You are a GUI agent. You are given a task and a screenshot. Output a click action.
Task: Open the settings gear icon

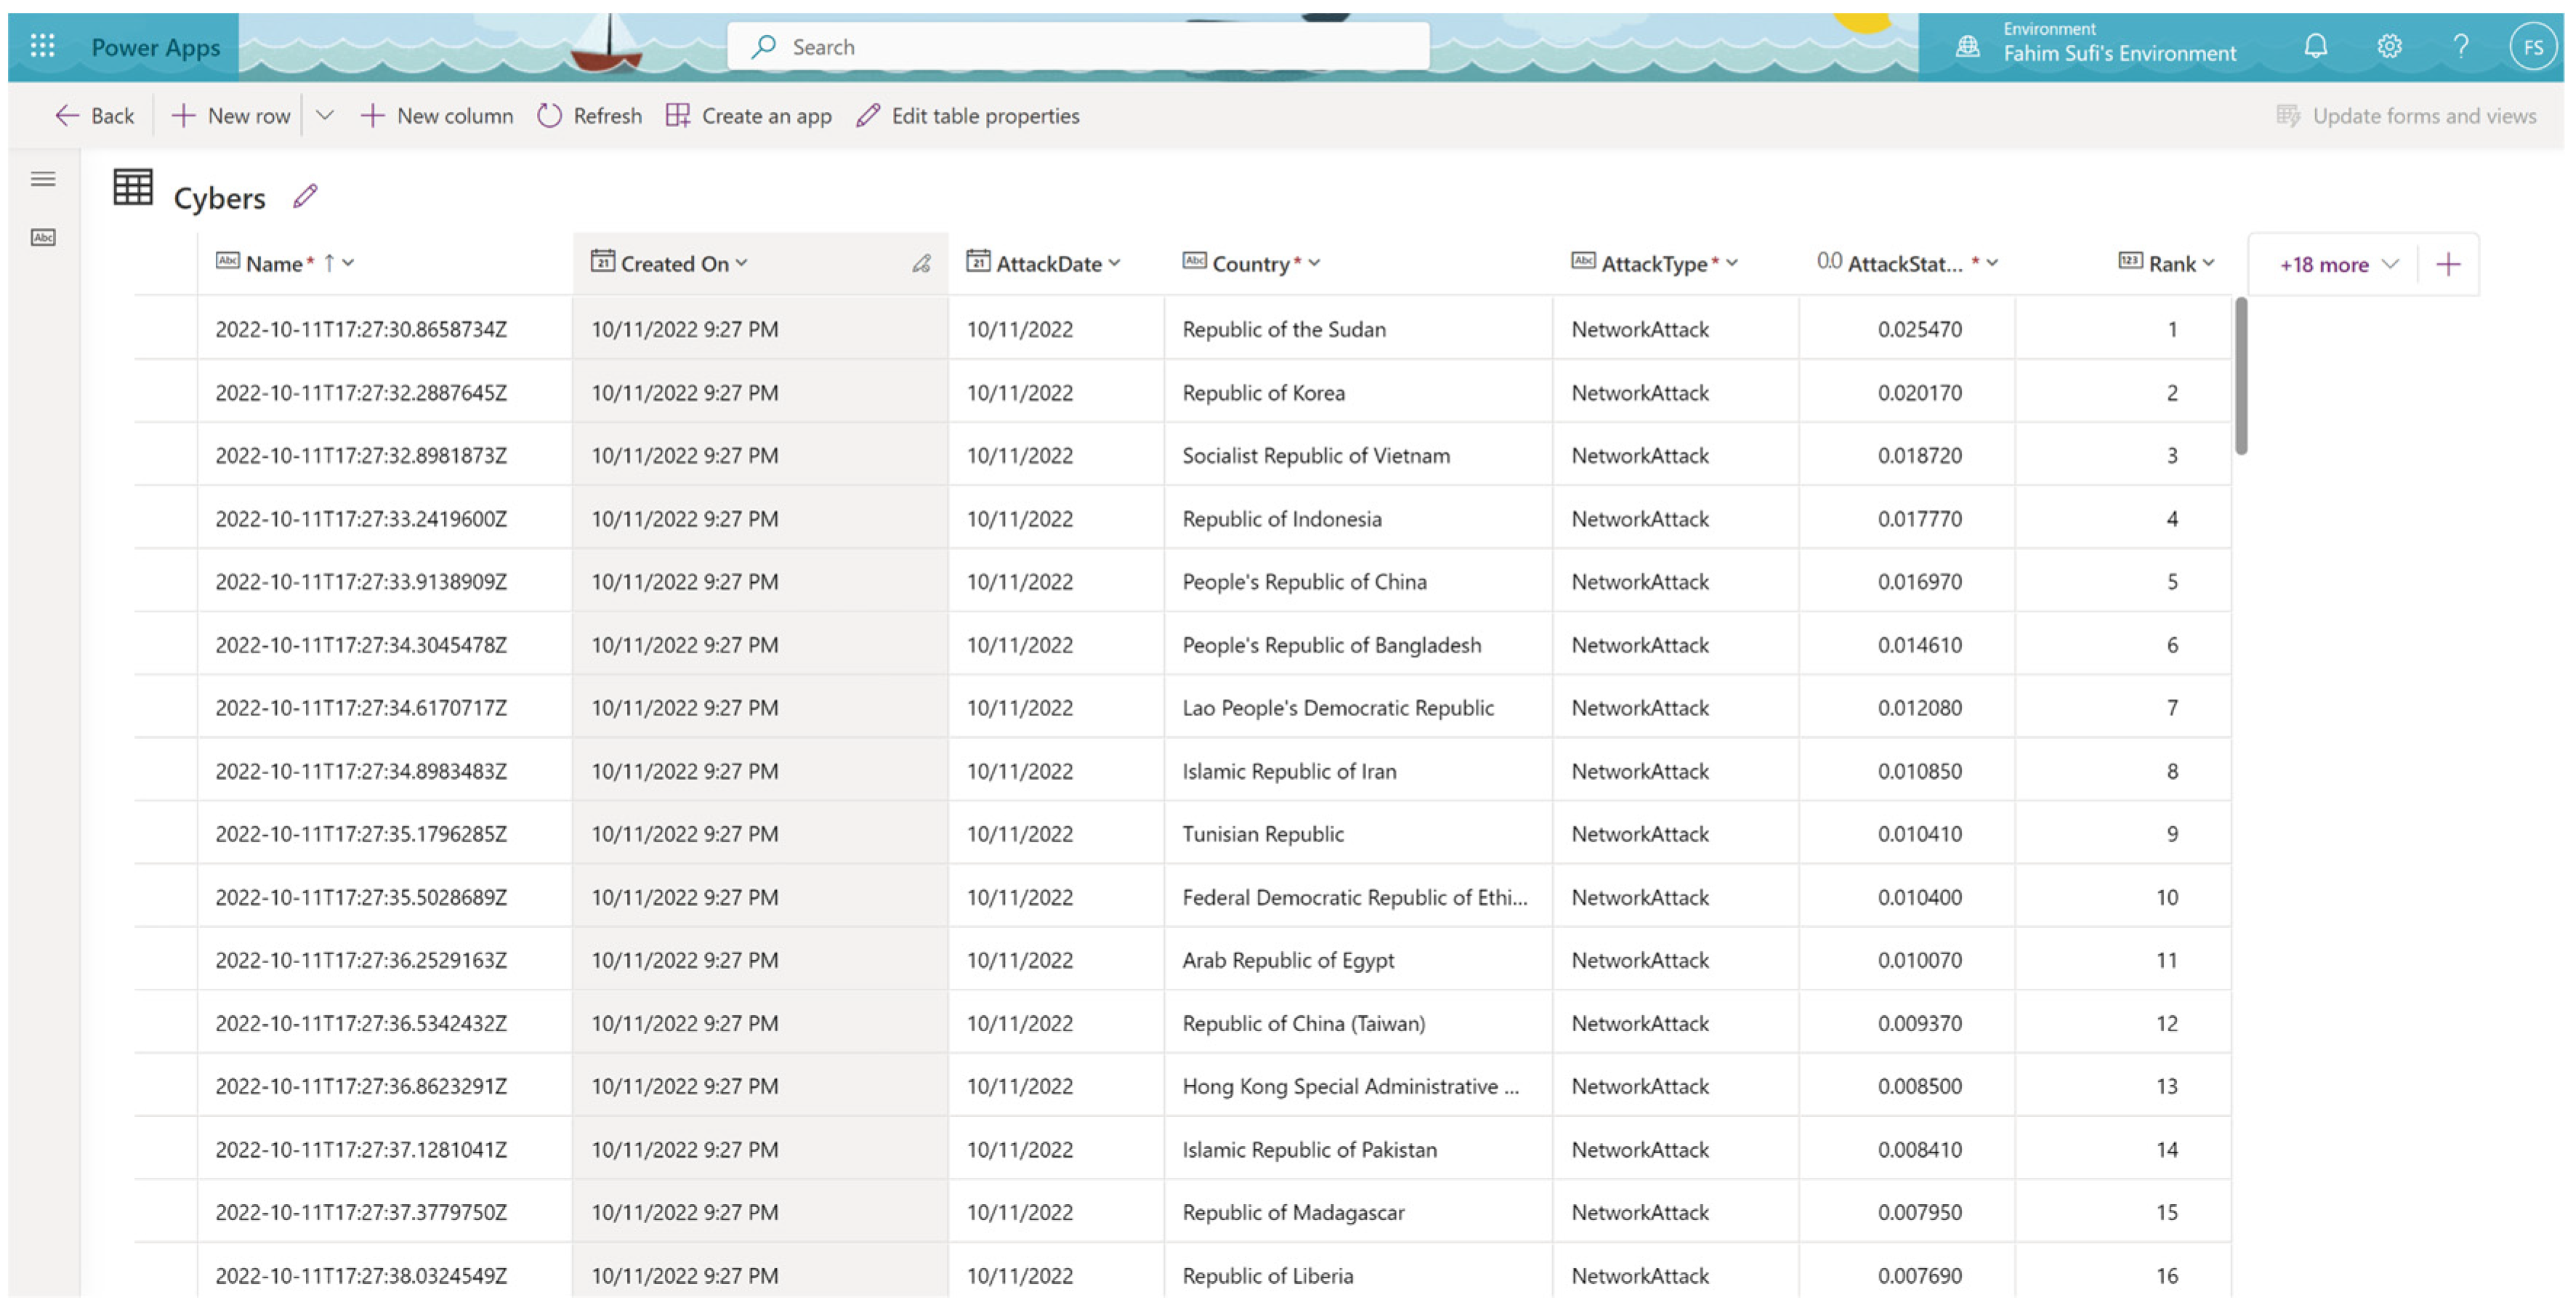pyautogui.click(x=2389, y=47)
